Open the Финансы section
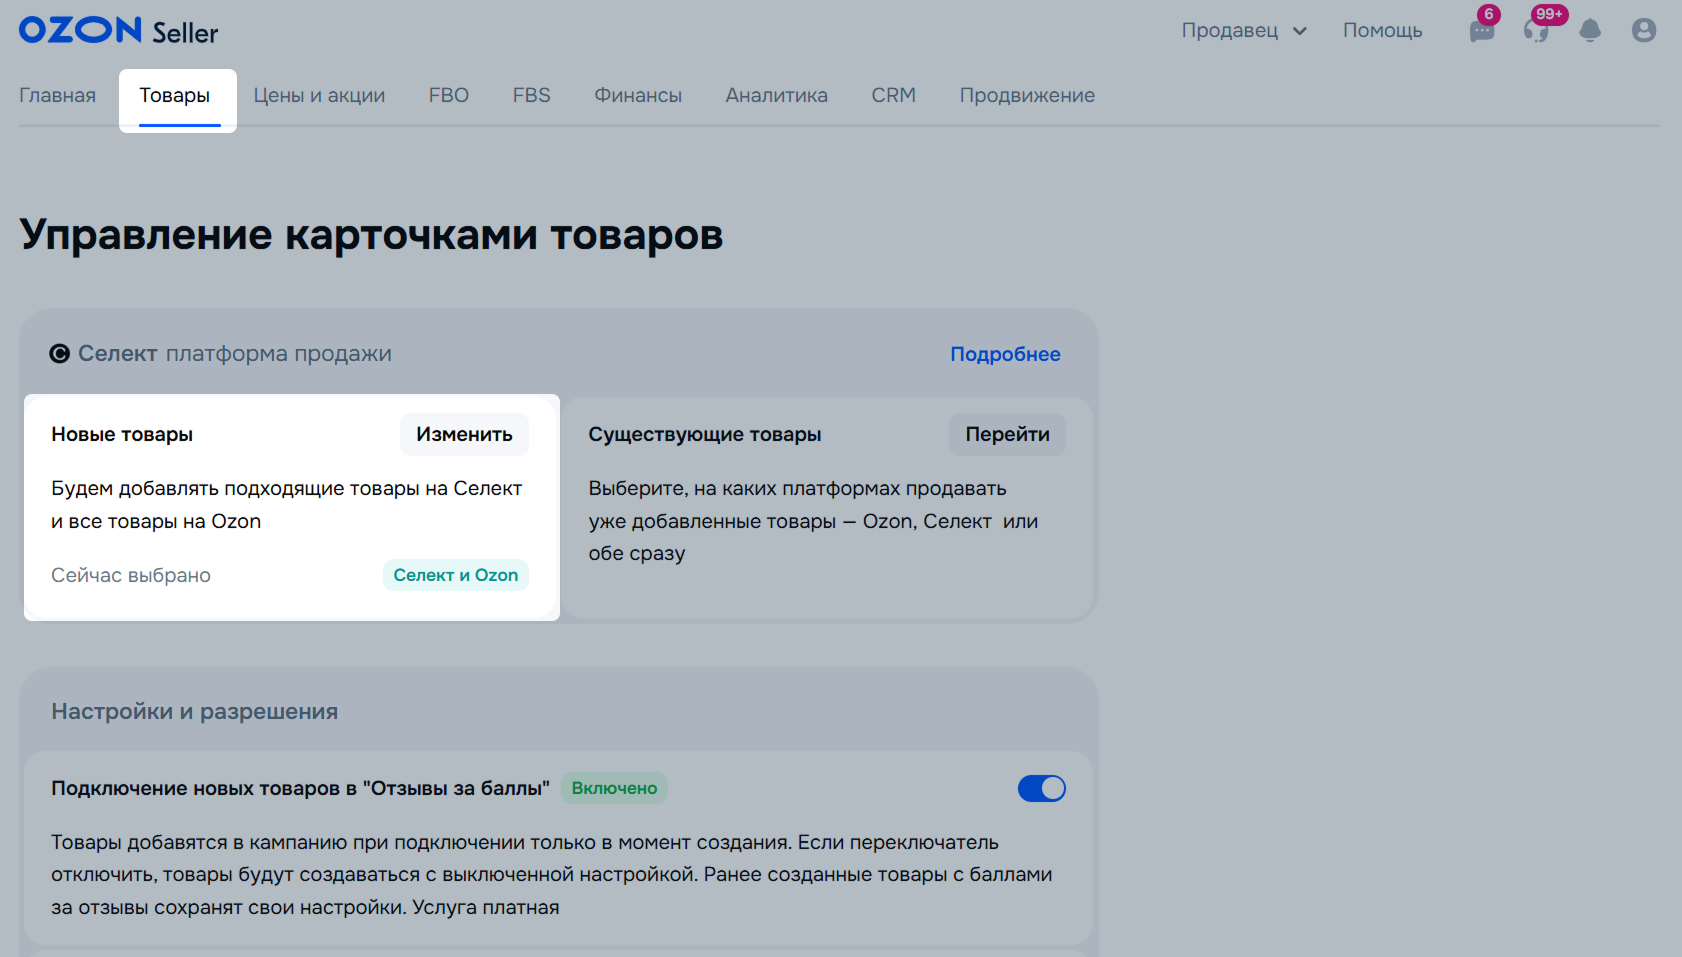Image resolution: width=1682 pixels, height=957 pixels. tap(638, 96)
